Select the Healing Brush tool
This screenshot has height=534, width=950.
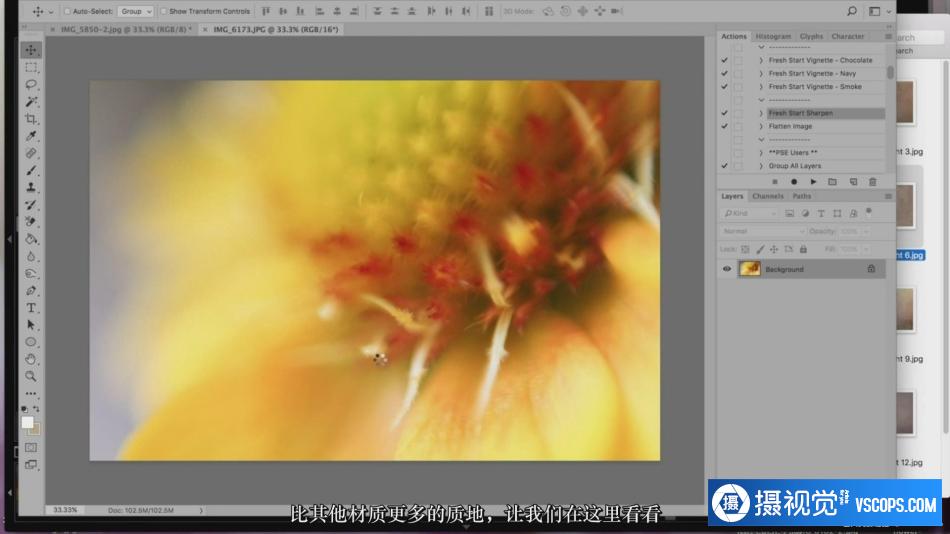(31, 153)
